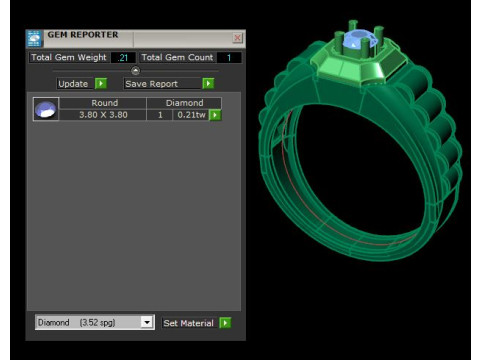Click the GEM REPORTER title text
The width and height of the screenshot is (480, 360).
coord(83,35)
